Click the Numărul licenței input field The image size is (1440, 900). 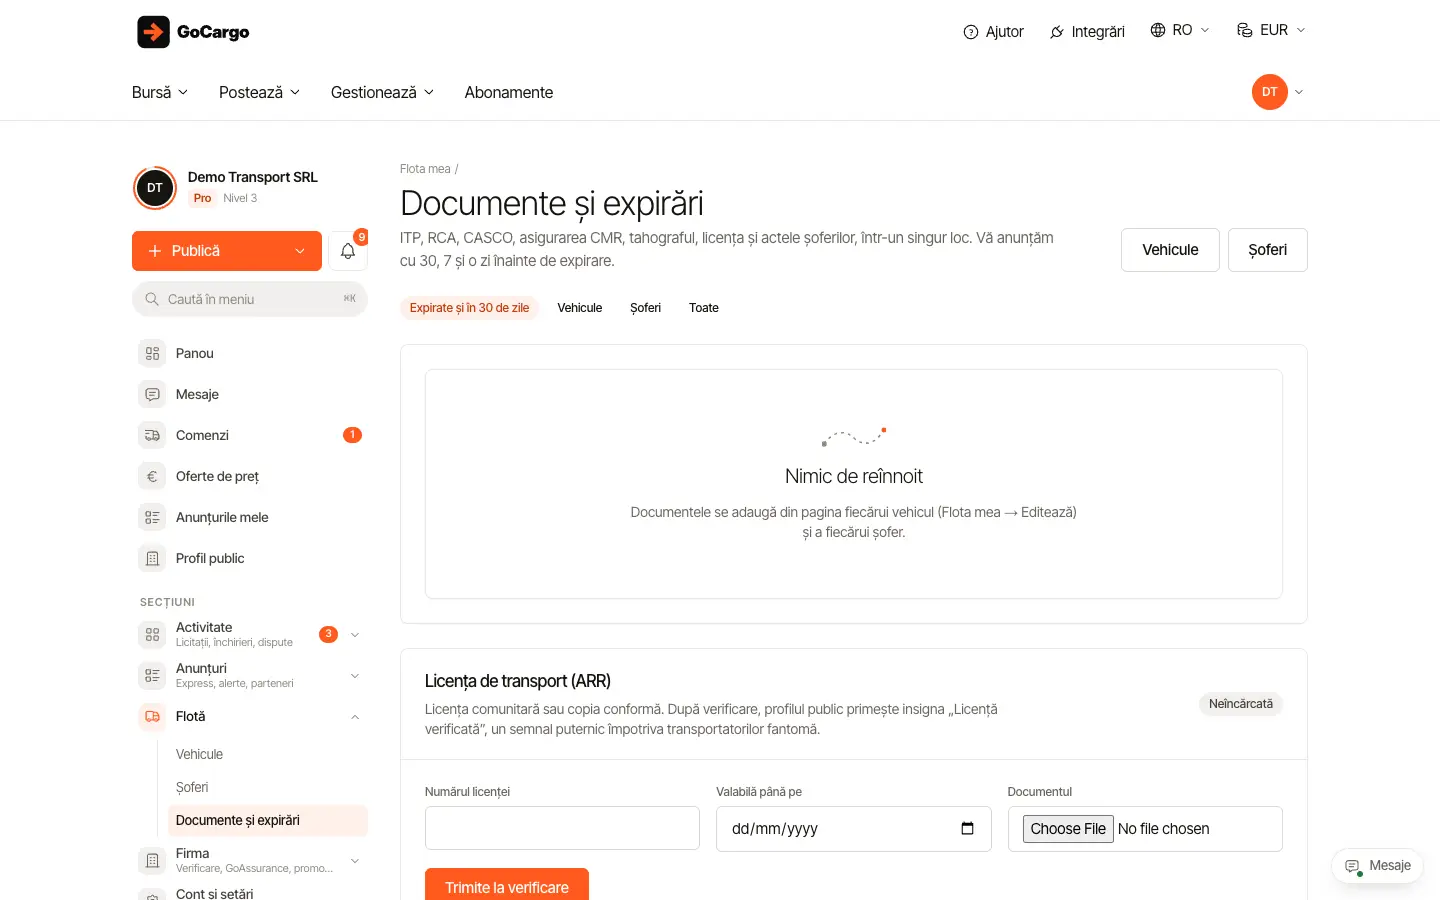(562, 828)
